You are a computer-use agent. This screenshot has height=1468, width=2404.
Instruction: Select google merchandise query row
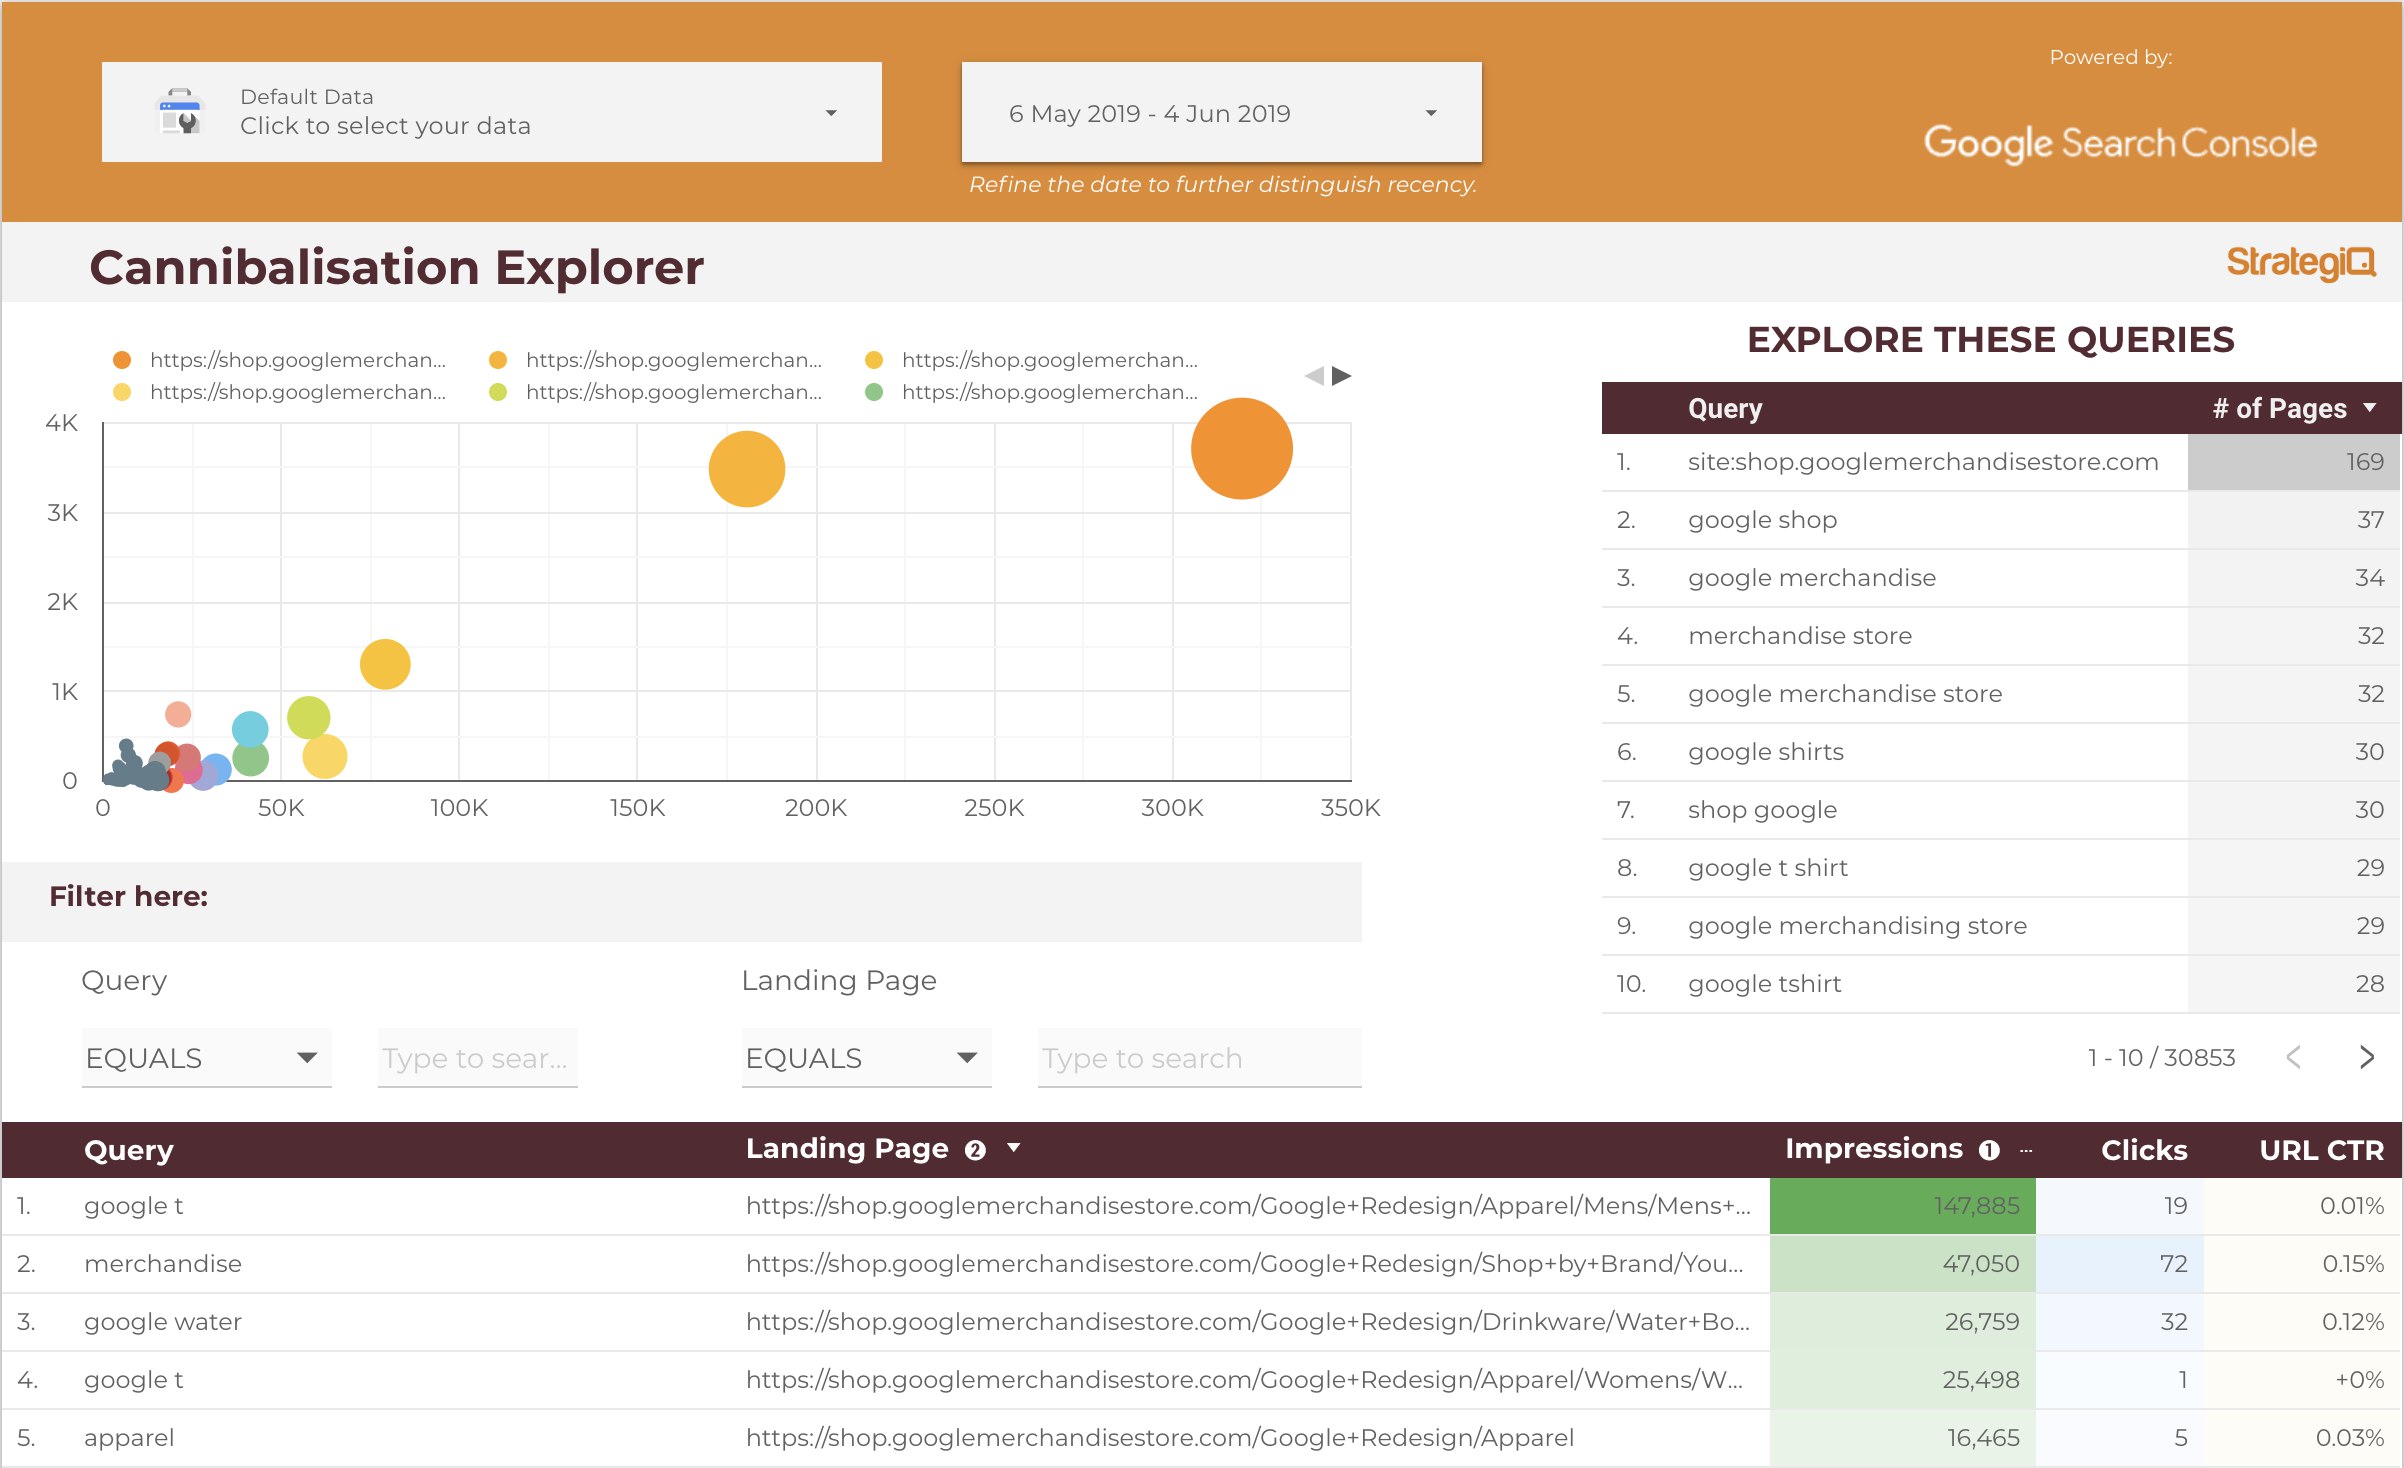[2001, 578]
